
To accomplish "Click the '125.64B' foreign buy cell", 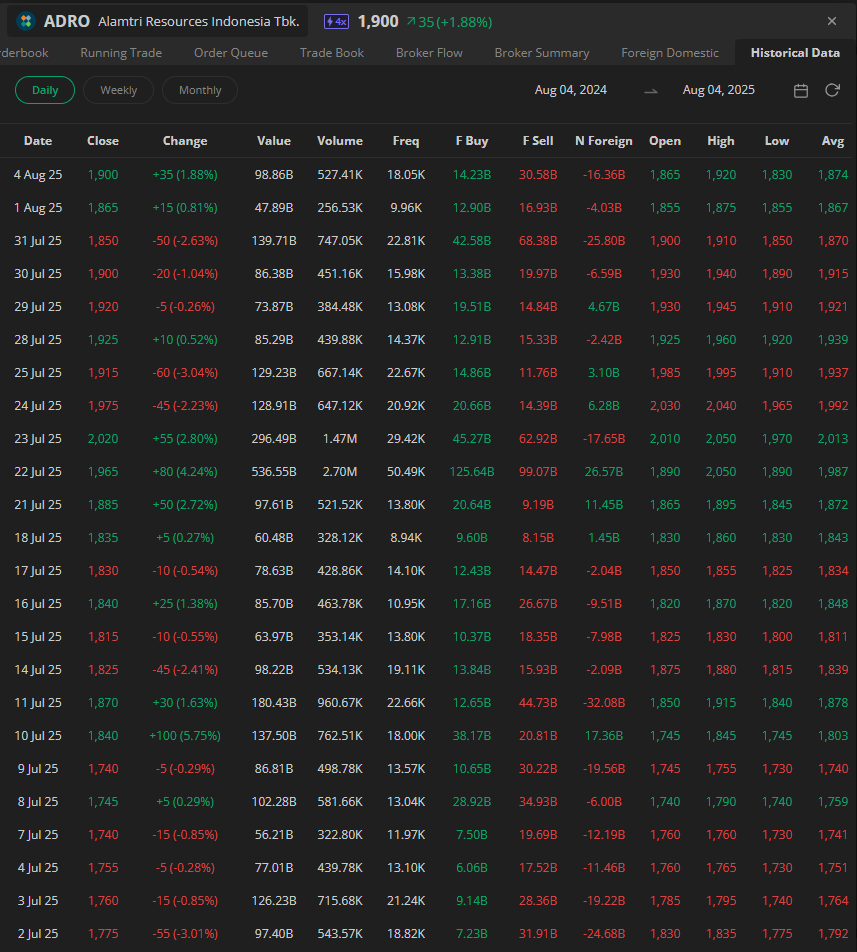I will (472, 472).
